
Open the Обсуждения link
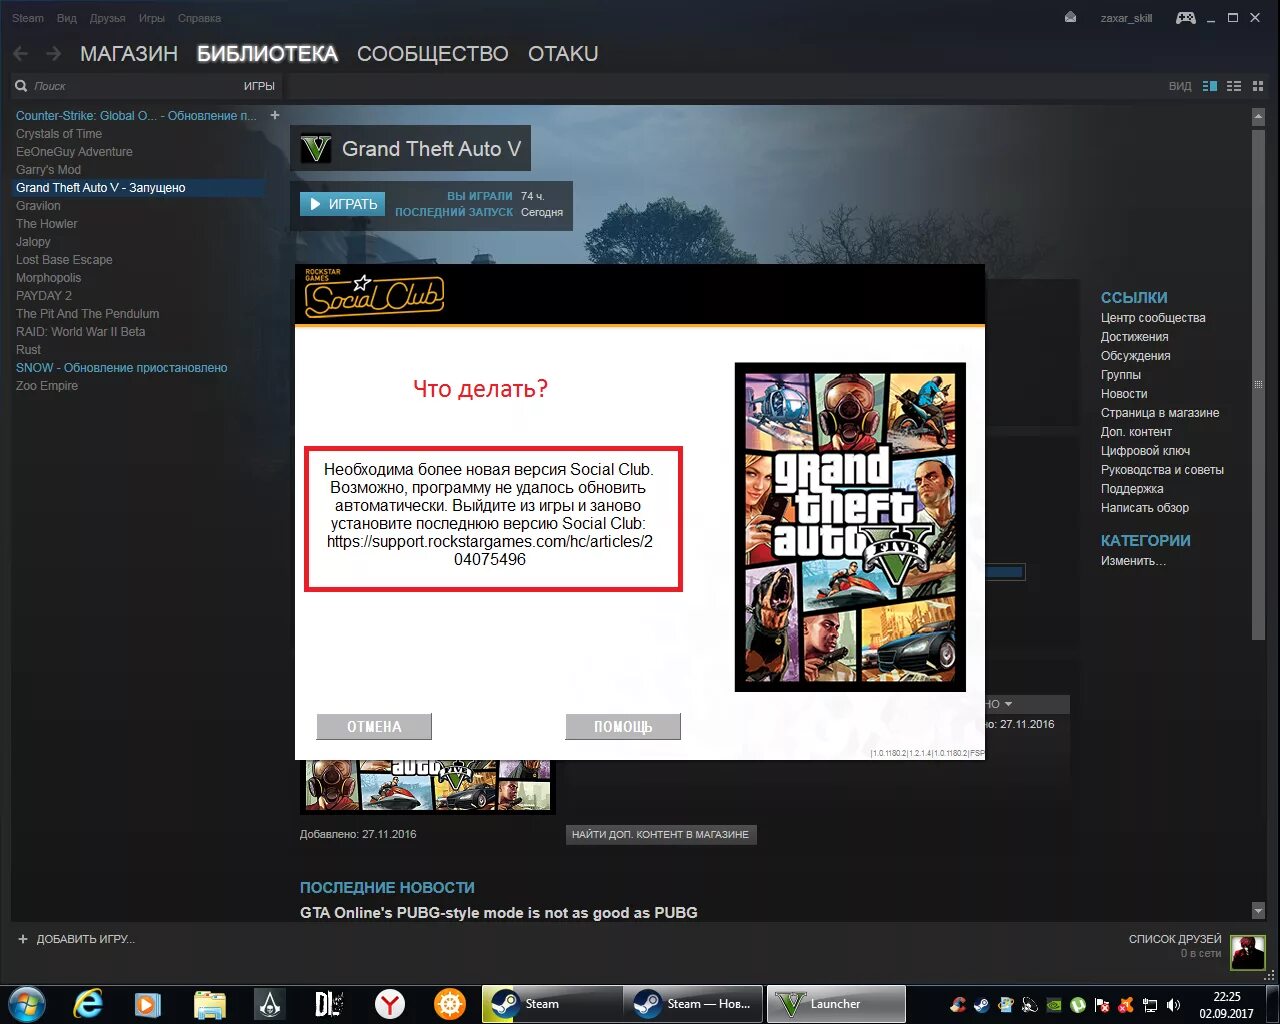(x=1135, y=356)
